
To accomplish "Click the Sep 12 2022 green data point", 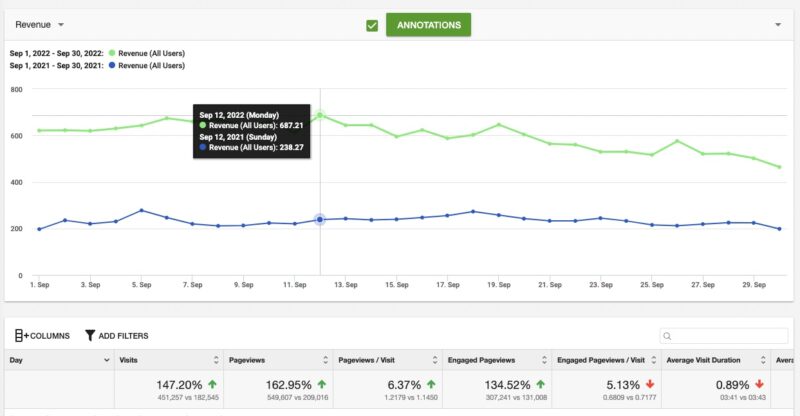I will tap(320, 115).
